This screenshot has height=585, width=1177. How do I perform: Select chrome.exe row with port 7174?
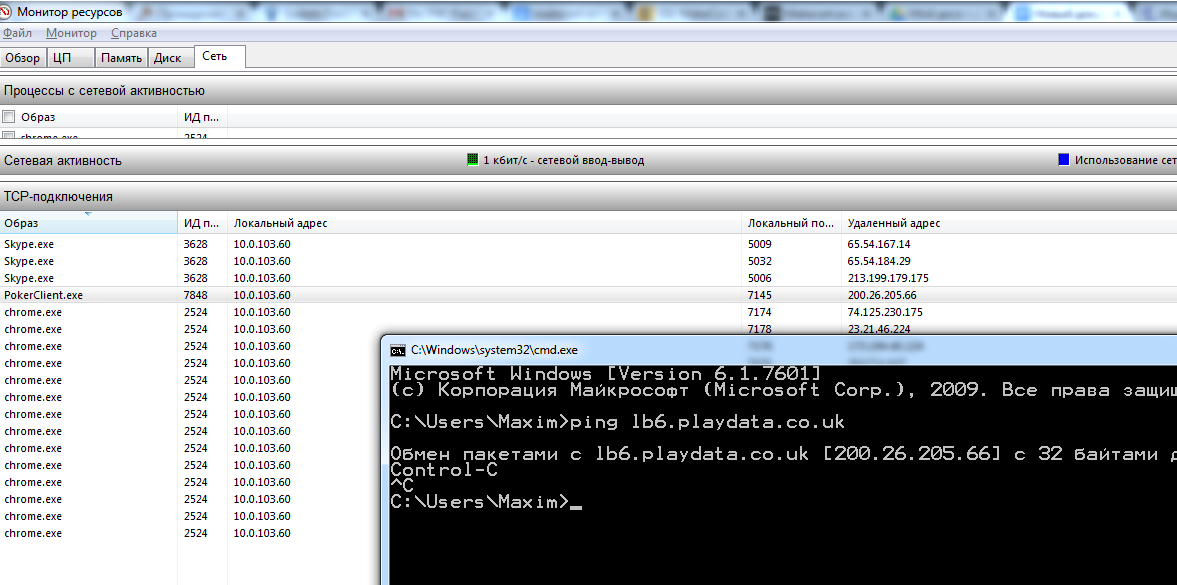click(x=588, y=312)
